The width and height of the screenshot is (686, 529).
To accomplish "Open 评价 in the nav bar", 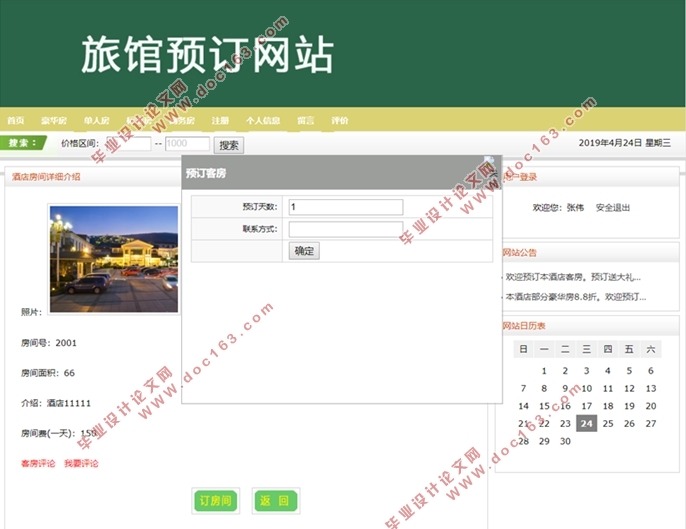I will 340,120.
